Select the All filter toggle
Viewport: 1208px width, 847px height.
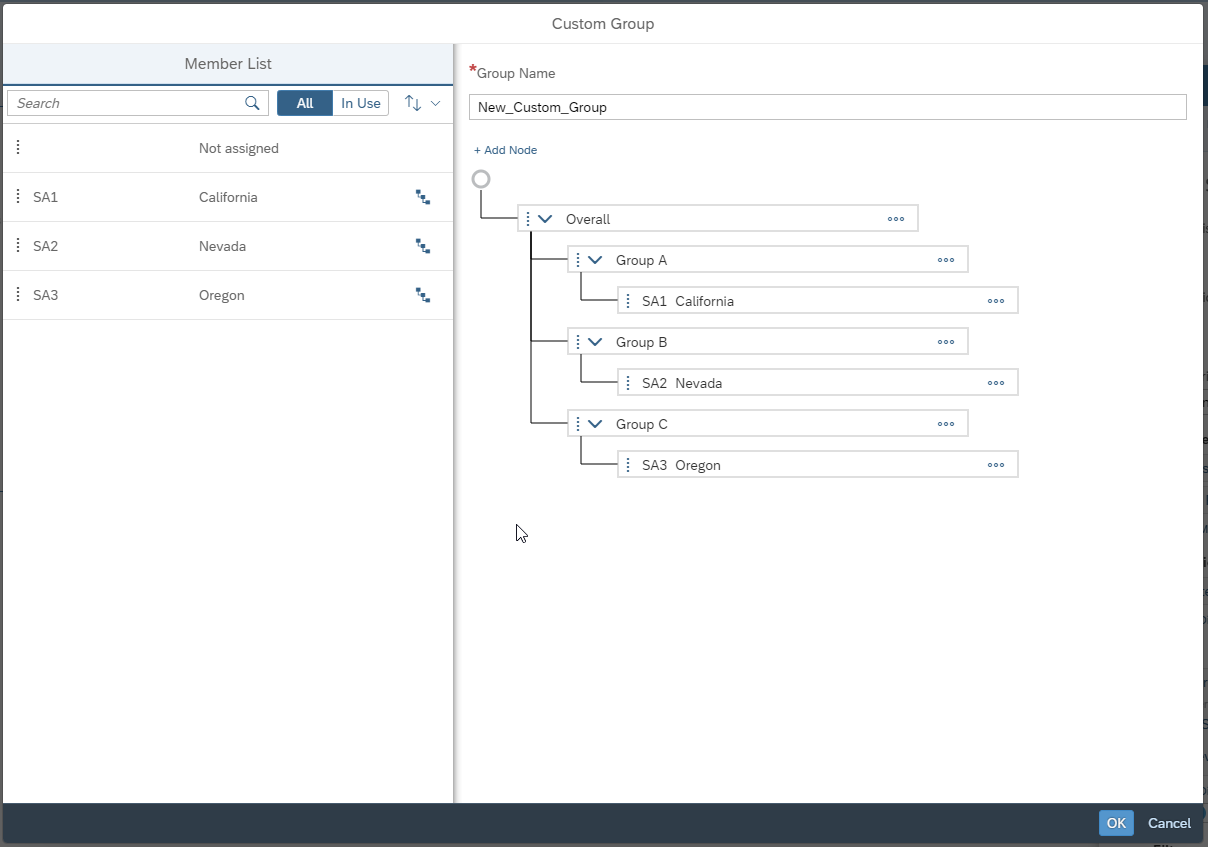point(304,102)
